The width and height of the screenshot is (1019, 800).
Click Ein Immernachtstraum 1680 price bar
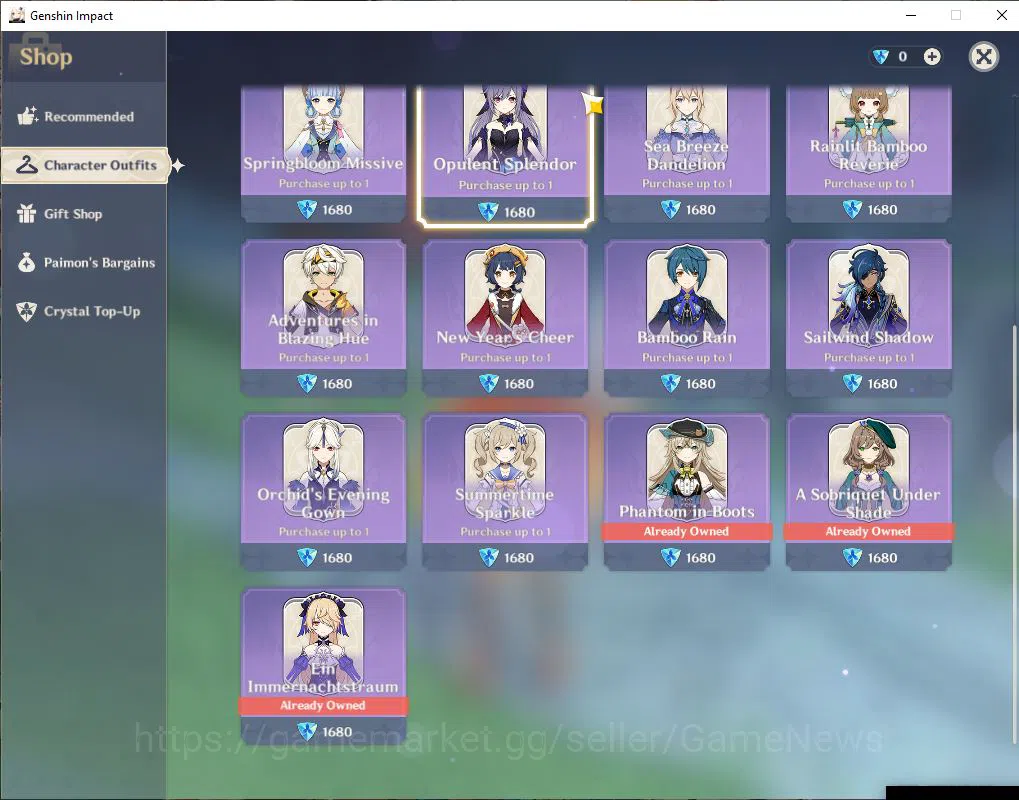coord(324,732)
